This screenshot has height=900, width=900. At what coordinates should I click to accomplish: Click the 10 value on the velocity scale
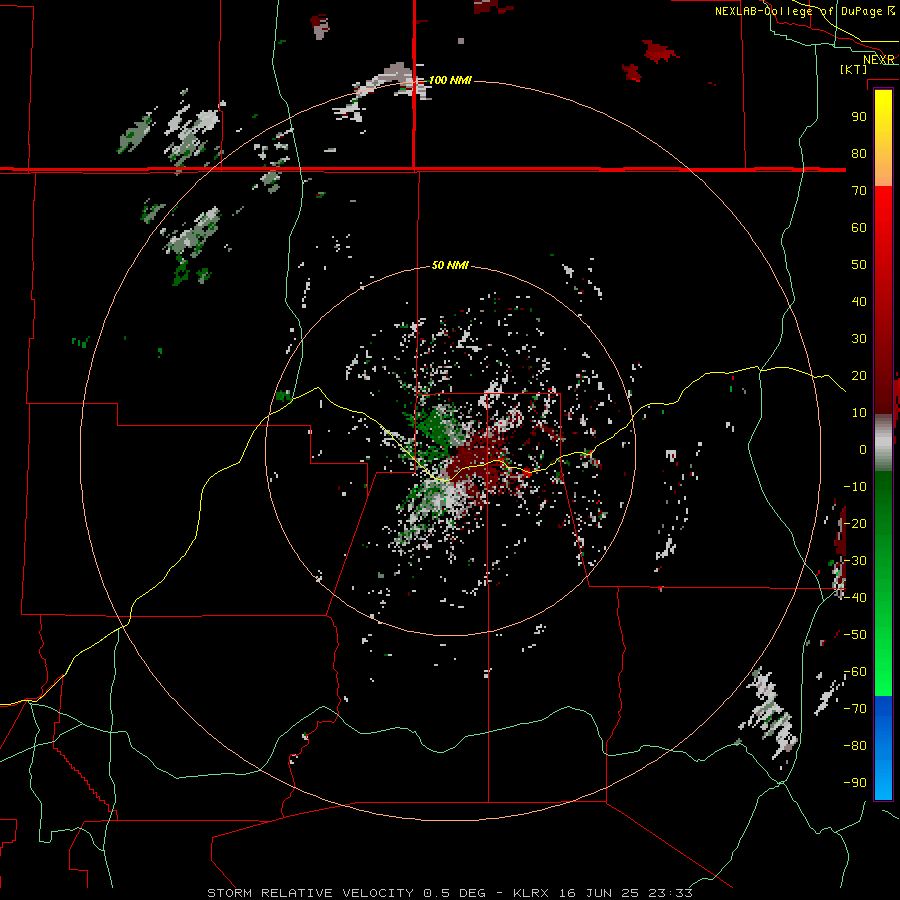[x=859, y=413]
